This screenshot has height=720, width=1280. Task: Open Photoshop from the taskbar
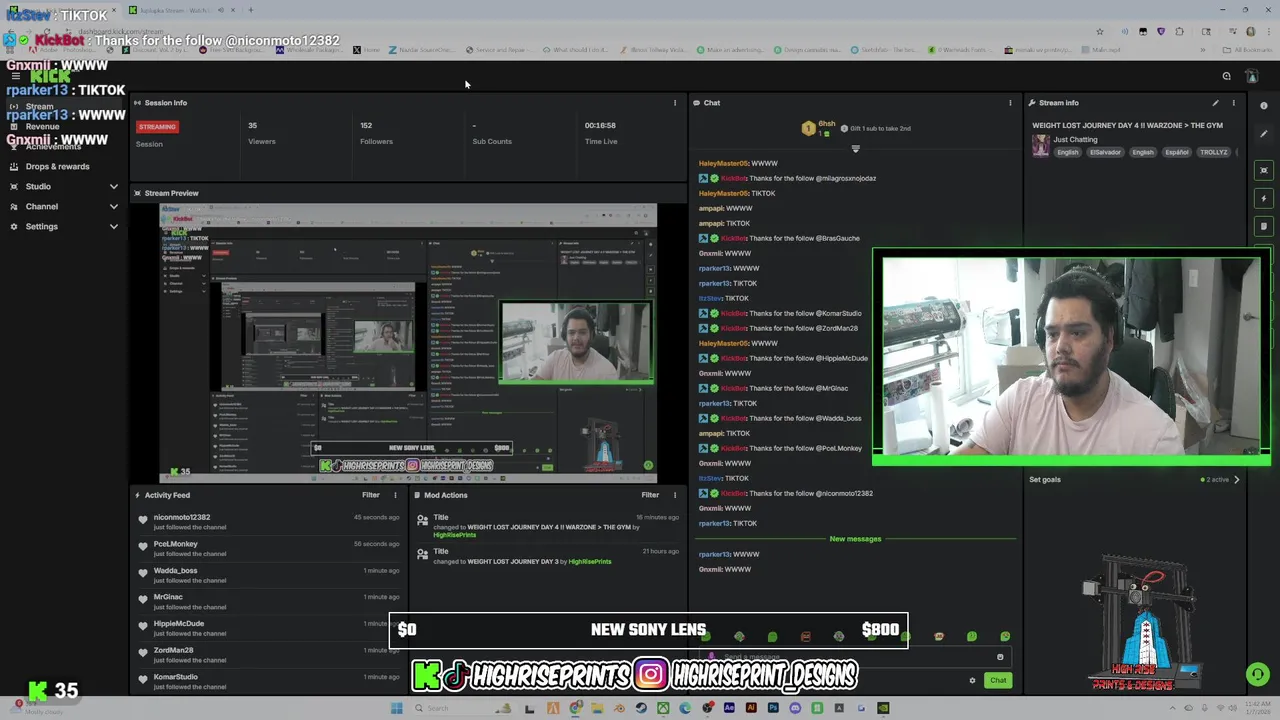coord(773,708)
